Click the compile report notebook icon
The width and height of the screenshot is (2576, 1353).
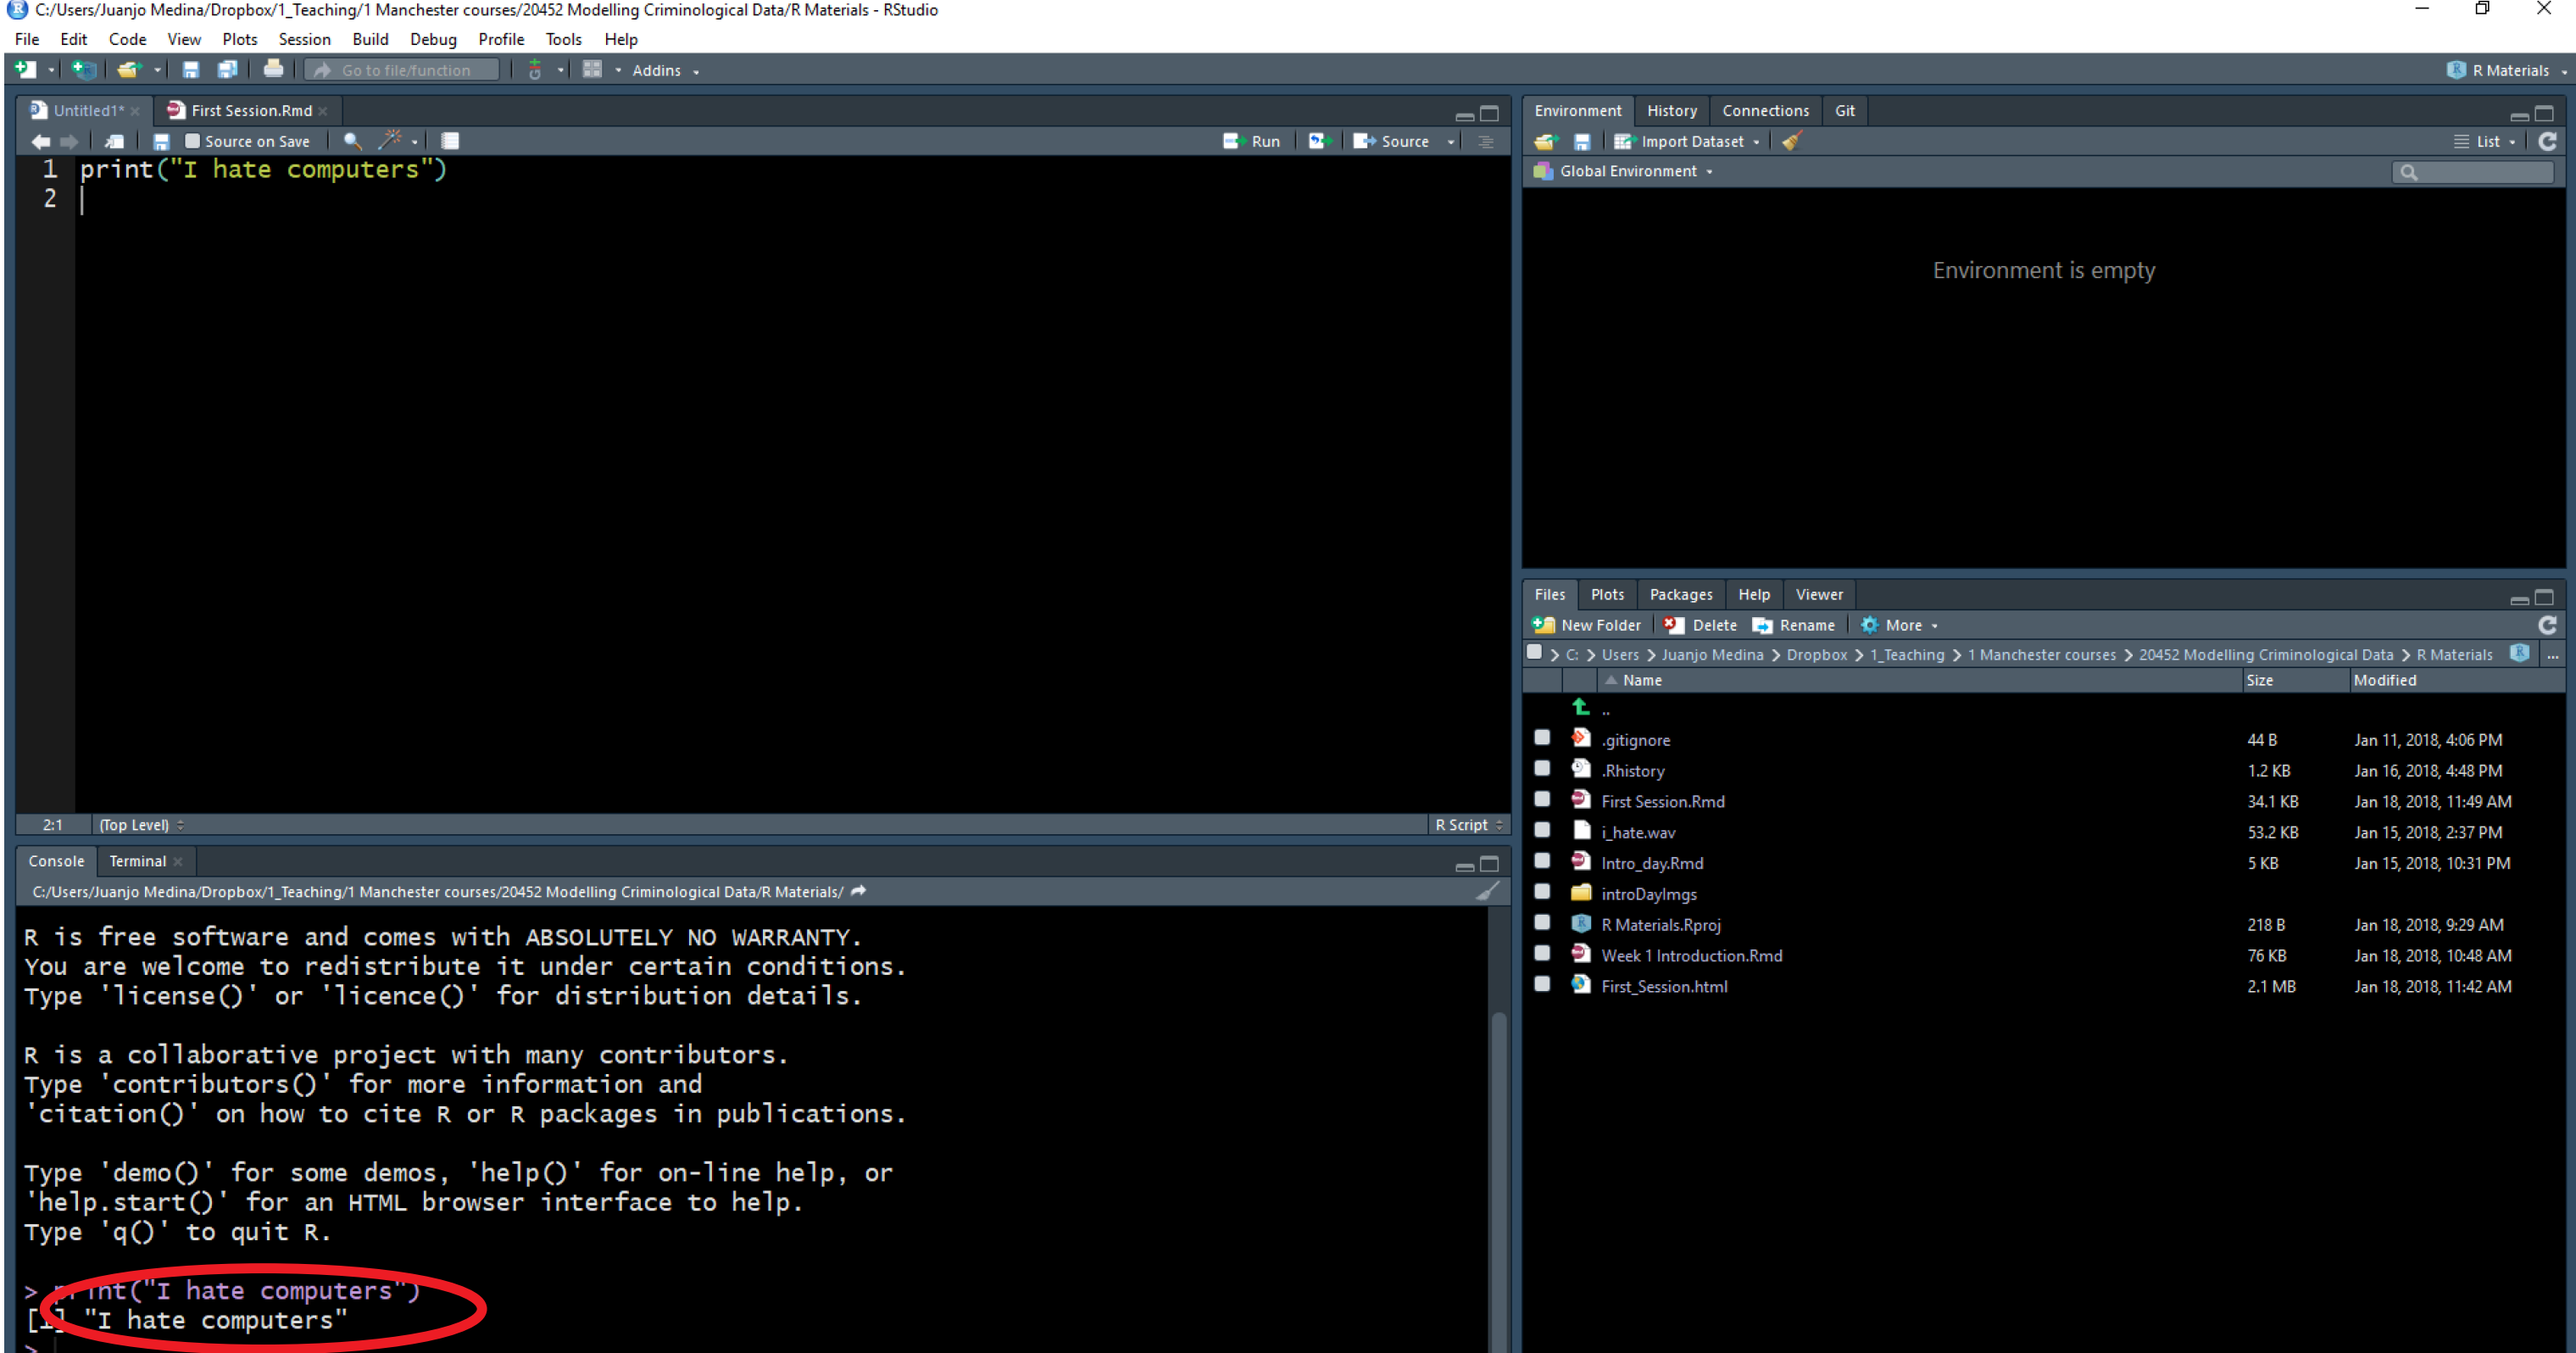(450, 141)
